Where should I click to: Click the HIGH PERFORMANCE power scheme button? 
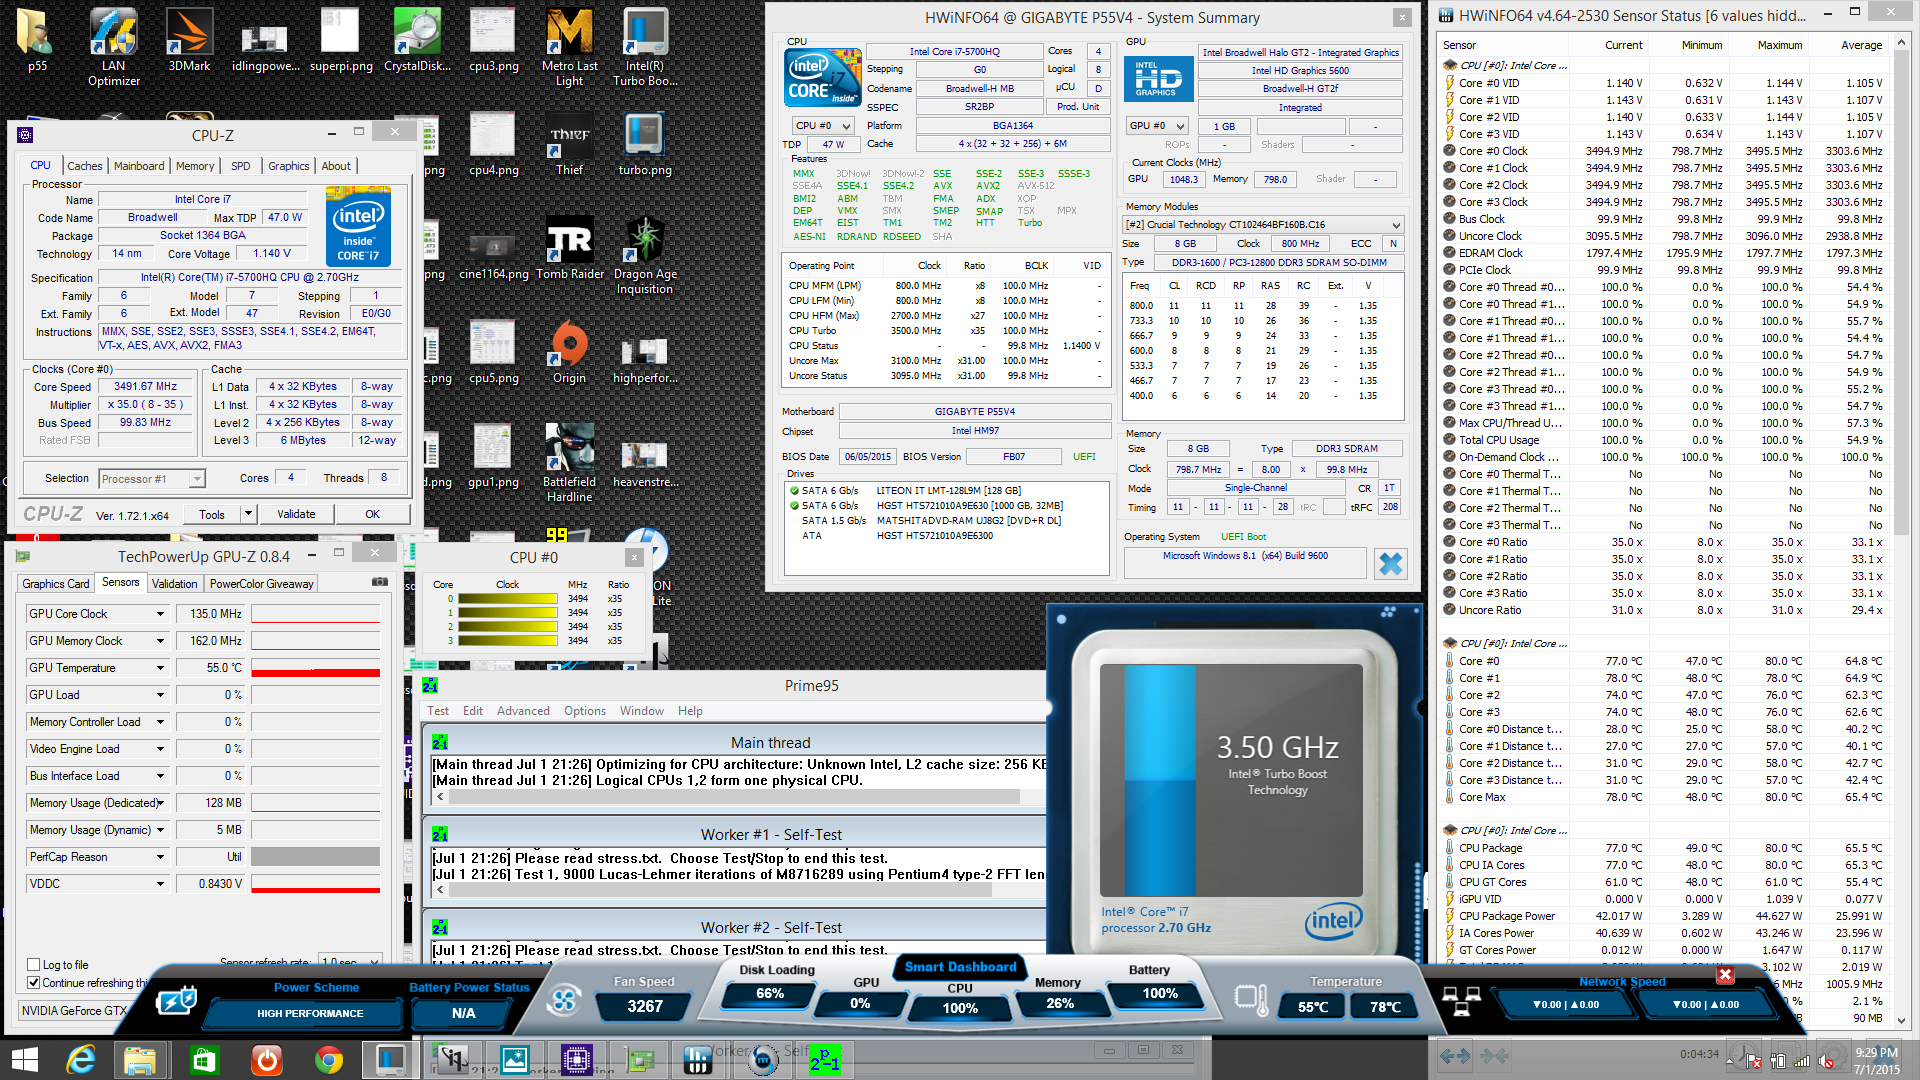point(310,1013)
